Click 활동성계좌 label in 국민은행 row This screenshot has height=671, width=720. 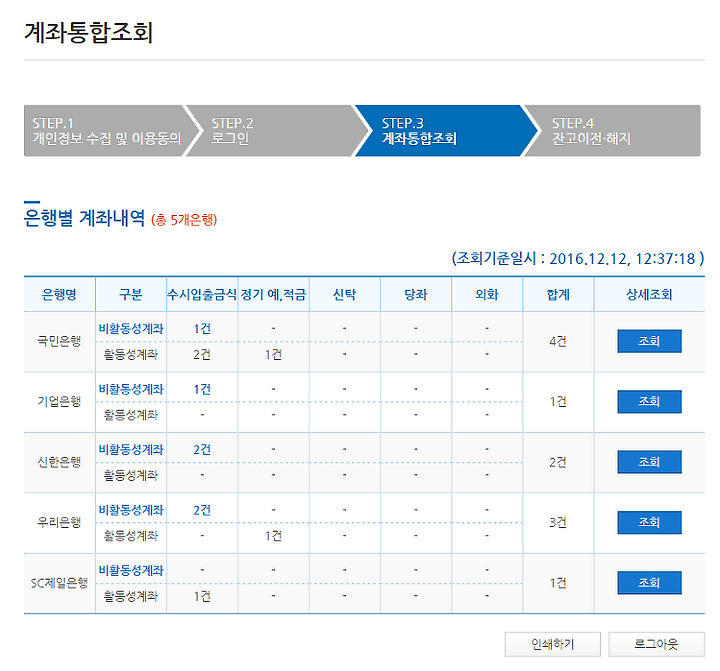point(131,355)
